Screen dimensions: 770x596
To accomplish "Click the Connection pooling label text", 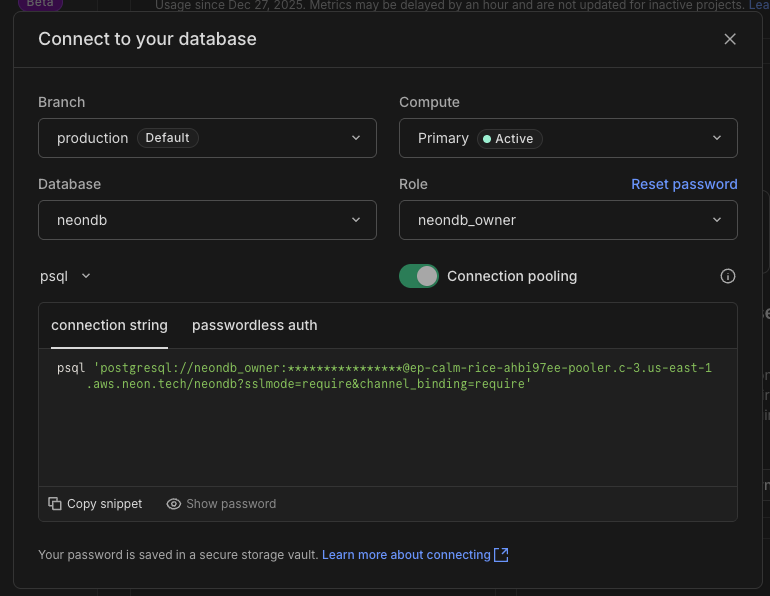I will pyautogui.click(x=512, y=276).
